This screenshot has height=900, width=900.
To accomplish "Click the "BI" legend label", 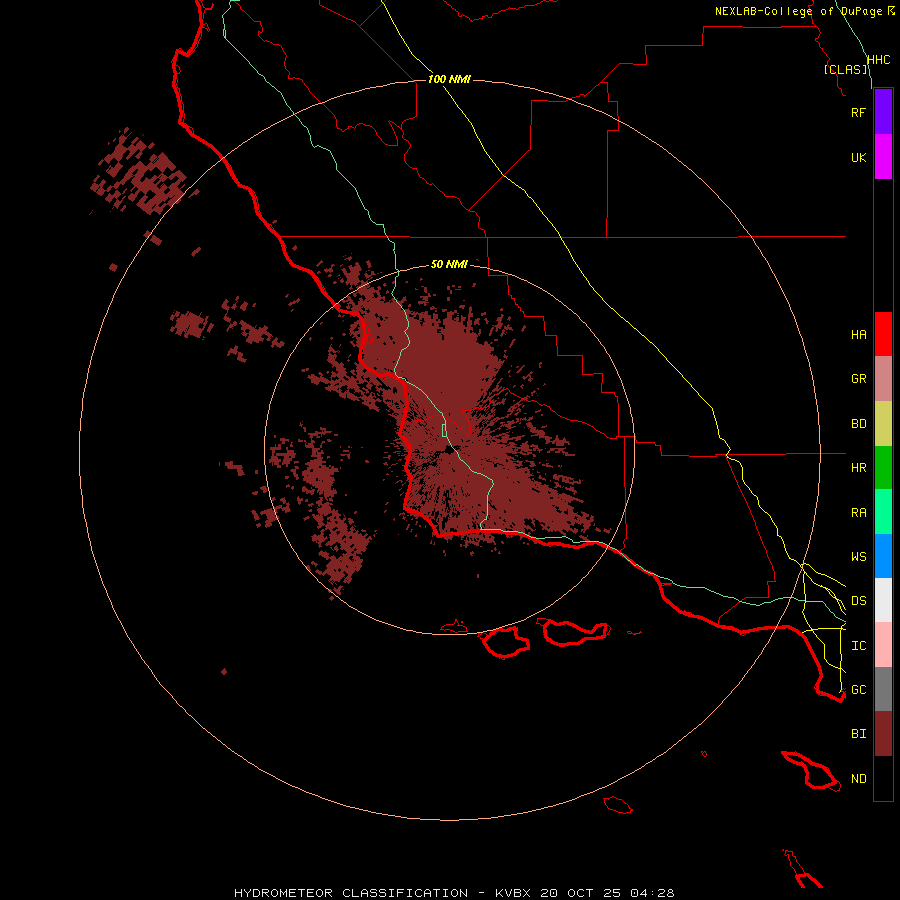I will pyautogui.click(x=858, y=734).
